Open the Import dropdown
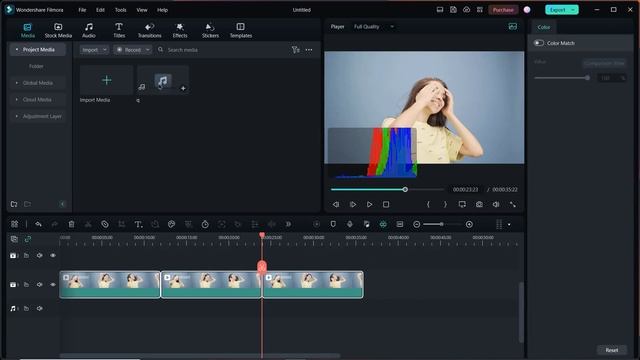Image resolution: width=640 pixels, height=360 pixels. (x=94, y=50)
